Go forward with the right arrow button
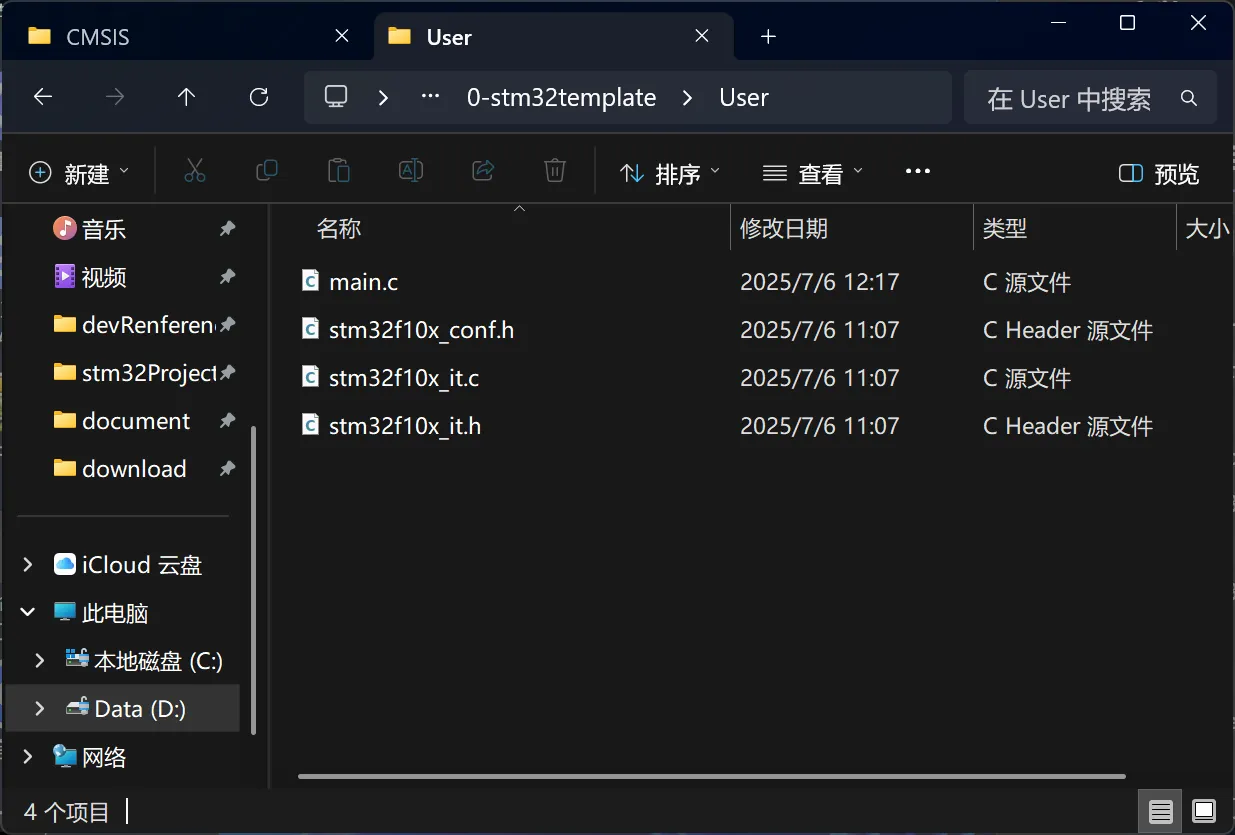The image size is (1235, 835). [x=115, y=97]
